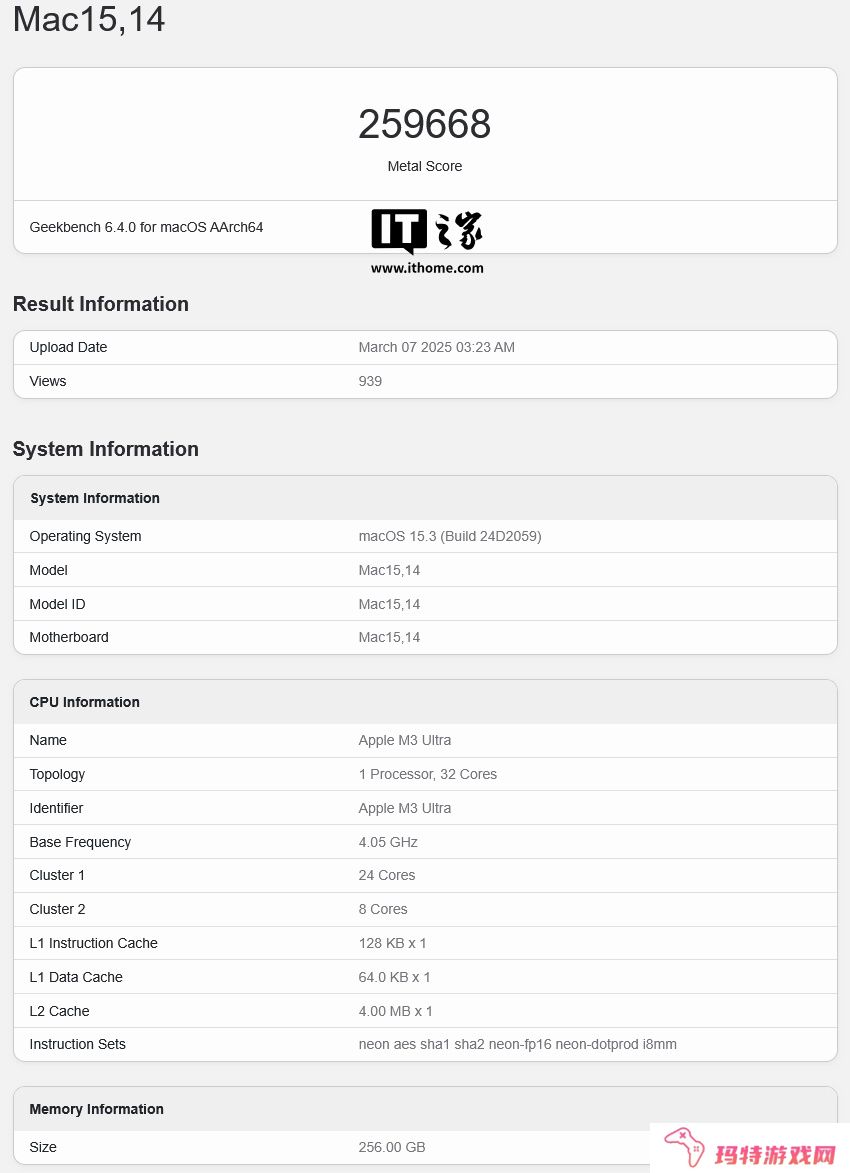
Task: Select the "24 Cores" value
Action: (387, 875)
